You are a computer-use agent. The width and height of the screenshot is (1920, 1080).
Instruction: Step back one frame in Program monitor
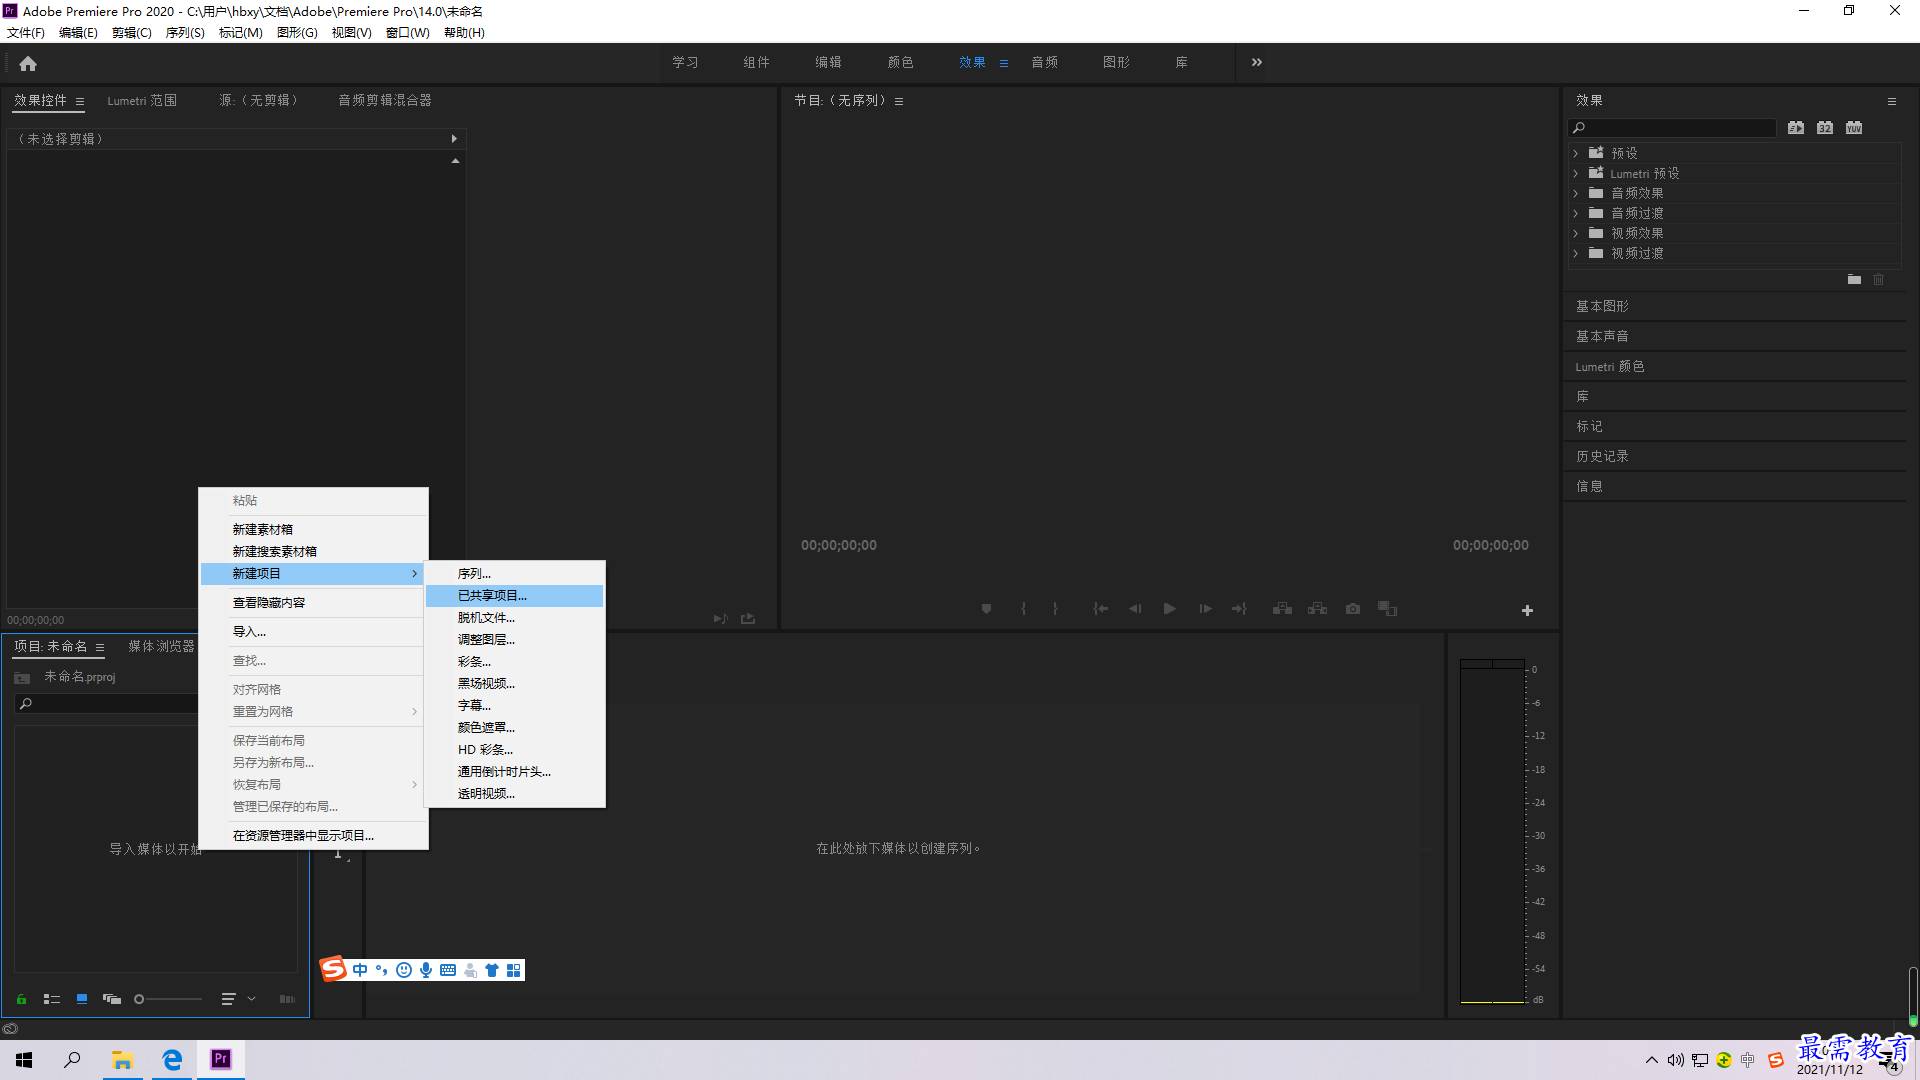click(1135, 609)
